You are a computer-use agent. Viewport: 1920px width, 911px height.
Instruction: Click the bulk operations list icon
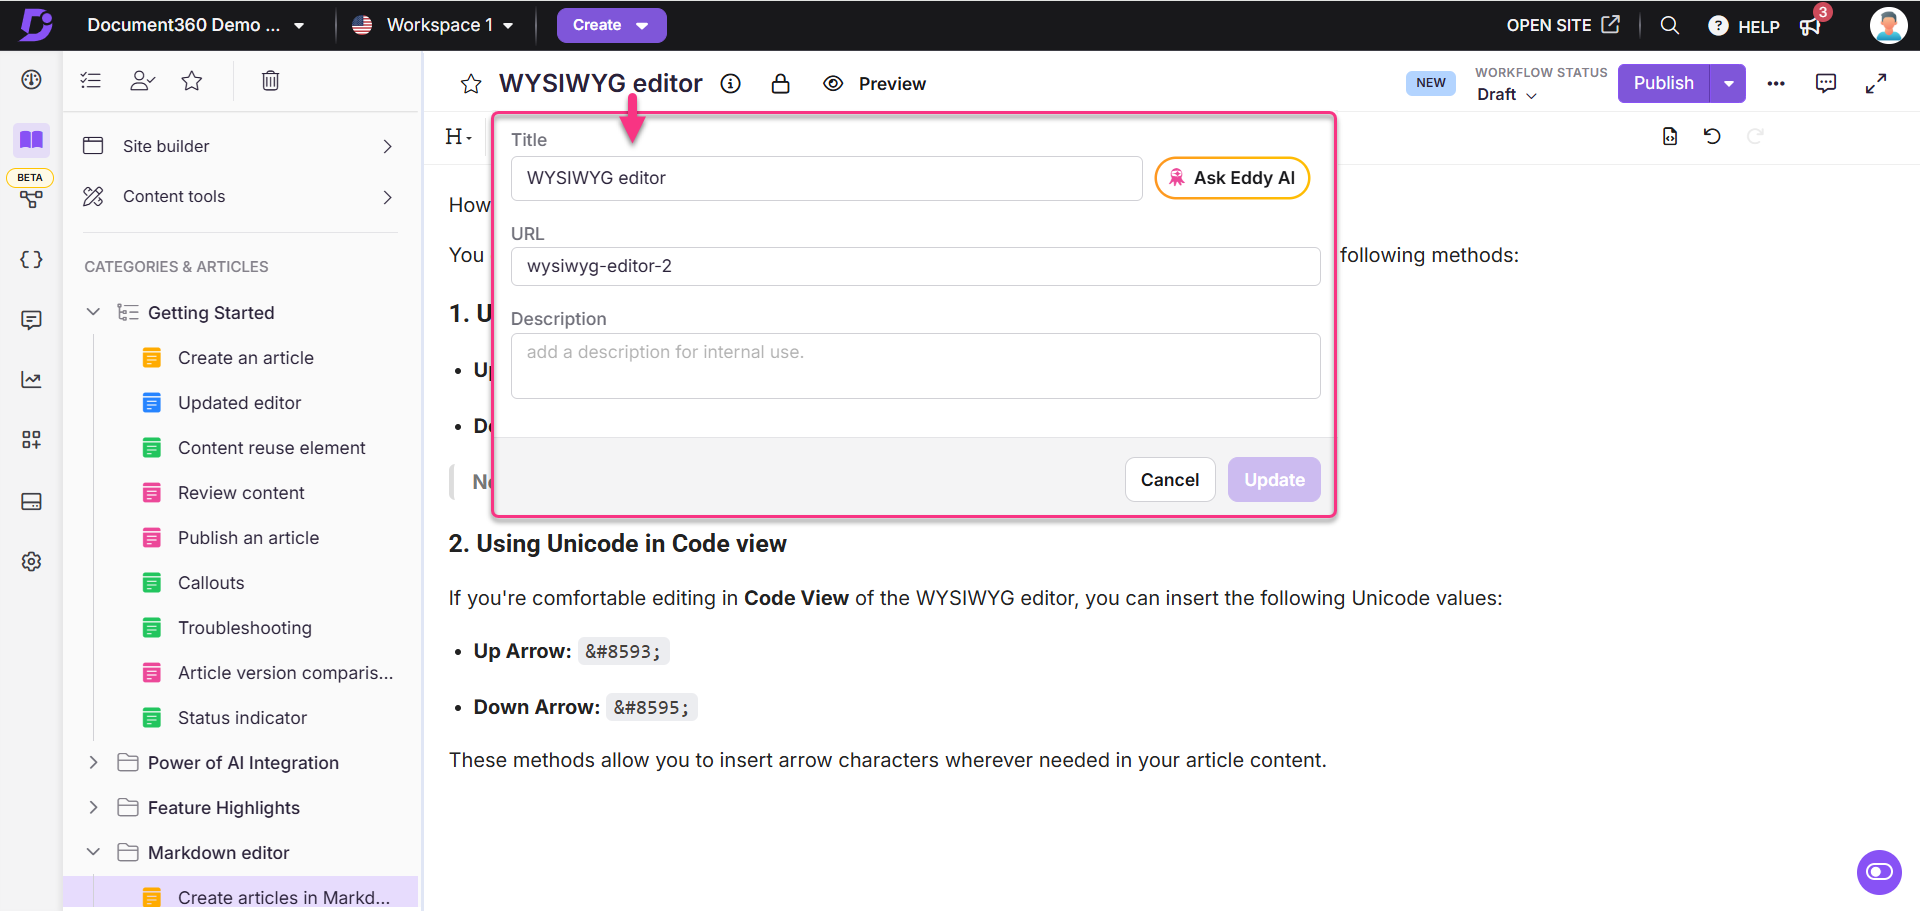(x=91, y=81)
